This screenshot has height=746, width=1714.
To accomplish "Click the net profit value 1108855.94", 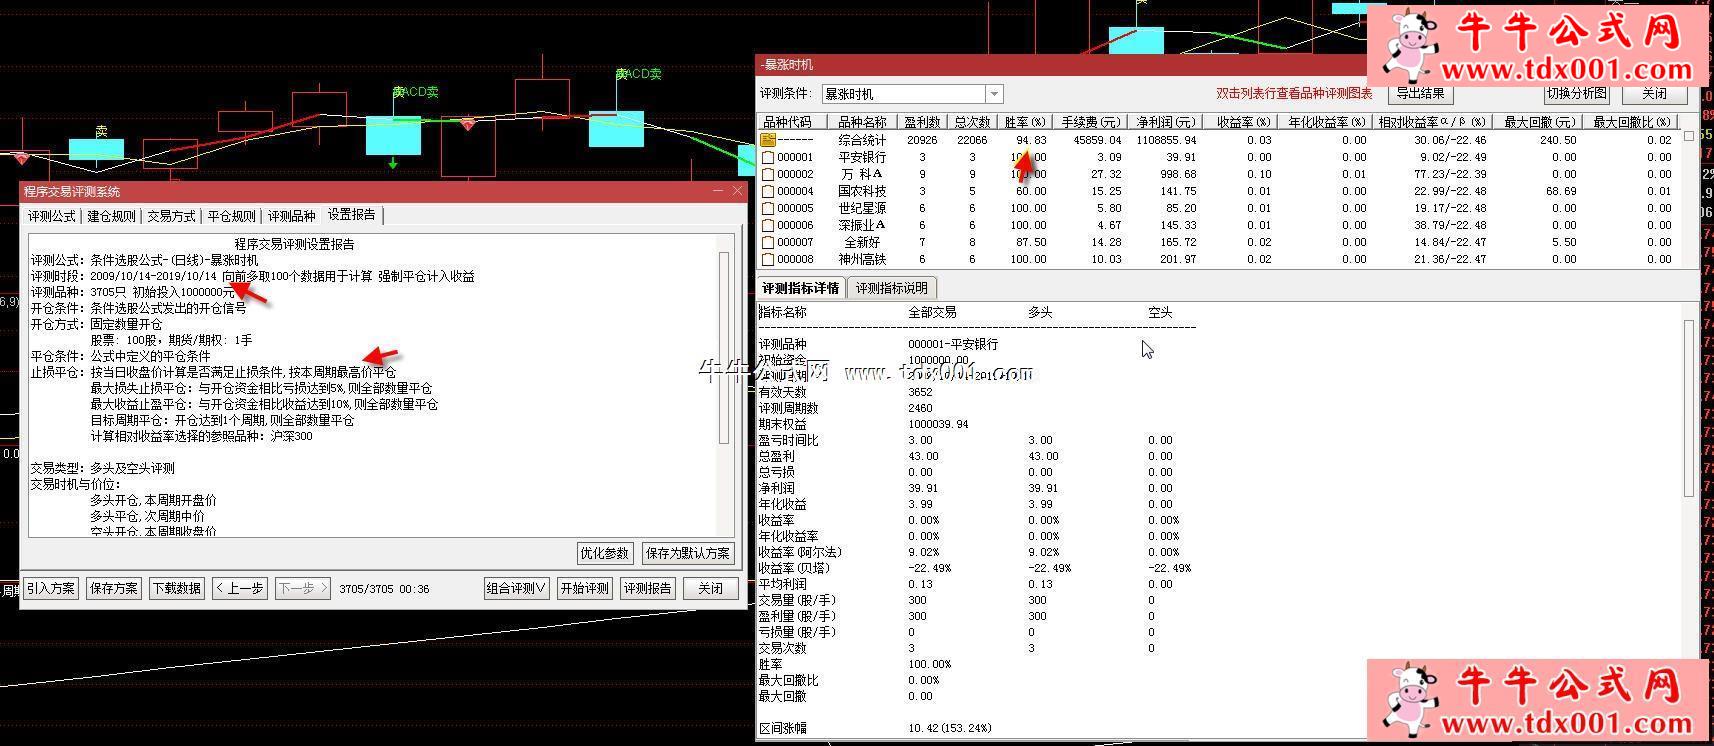I will (x=1166, y=140).
